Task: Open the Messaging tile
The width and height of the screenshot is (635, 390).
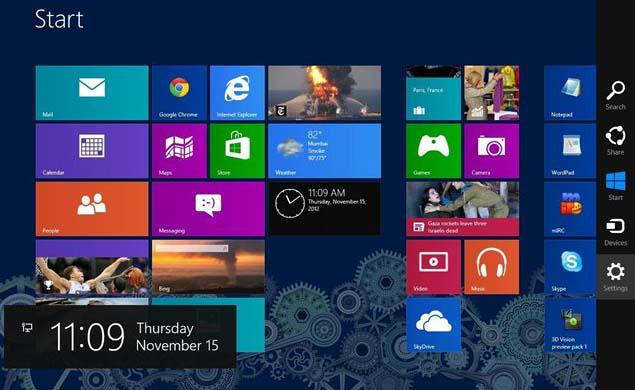Action: point(208,209)
